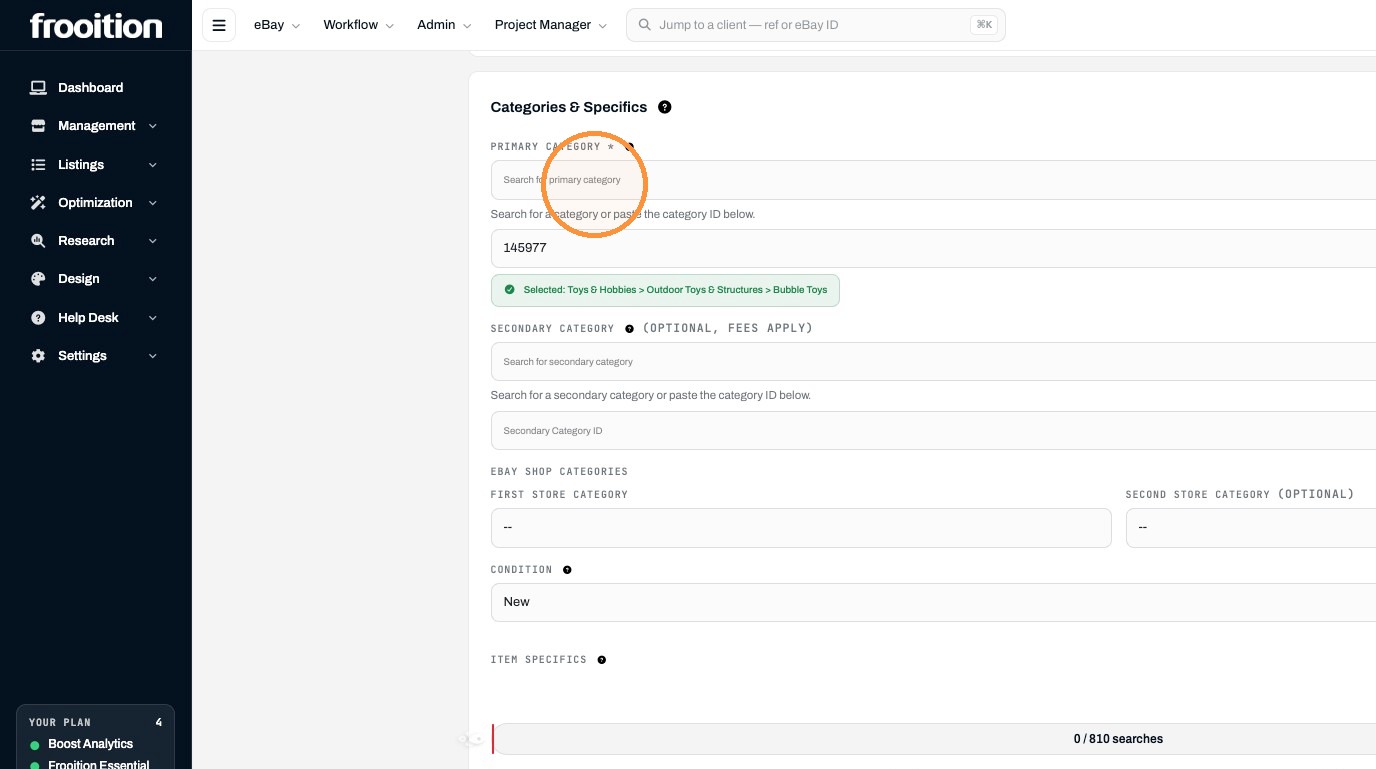
Task: Click the Management store icon
Action: point(38,126)
